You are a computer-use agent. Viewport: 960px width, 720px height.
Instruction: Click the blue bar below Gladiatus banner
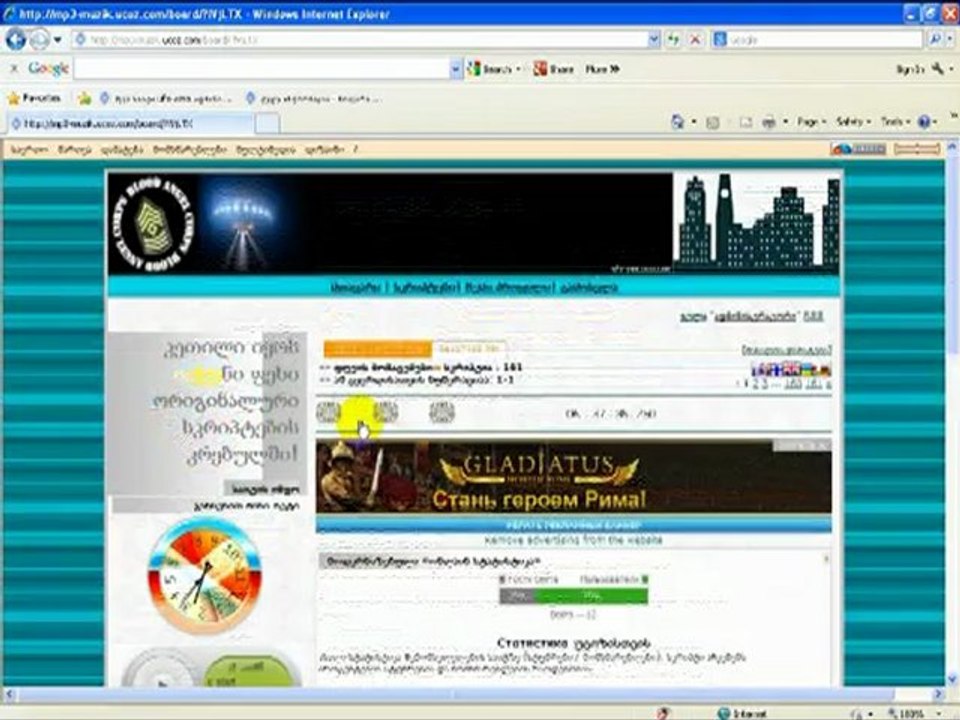pyautogui.click(x=574, y=525)
